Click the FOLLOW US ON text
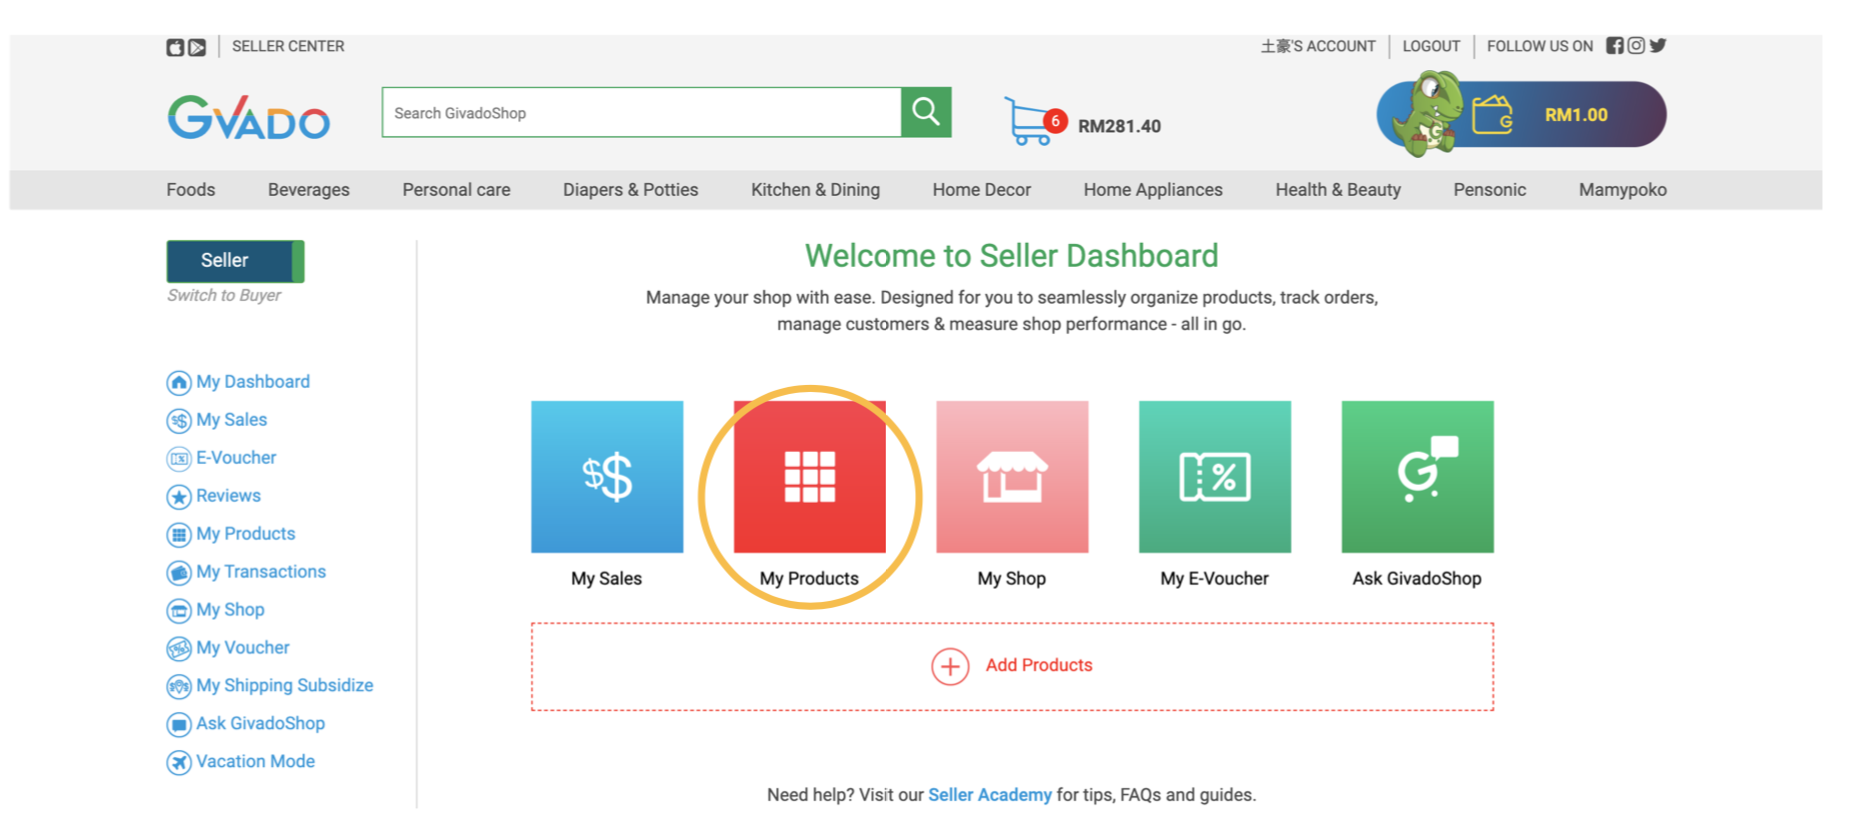Viewport: 1866px width, 834px height. point(1540,46)
